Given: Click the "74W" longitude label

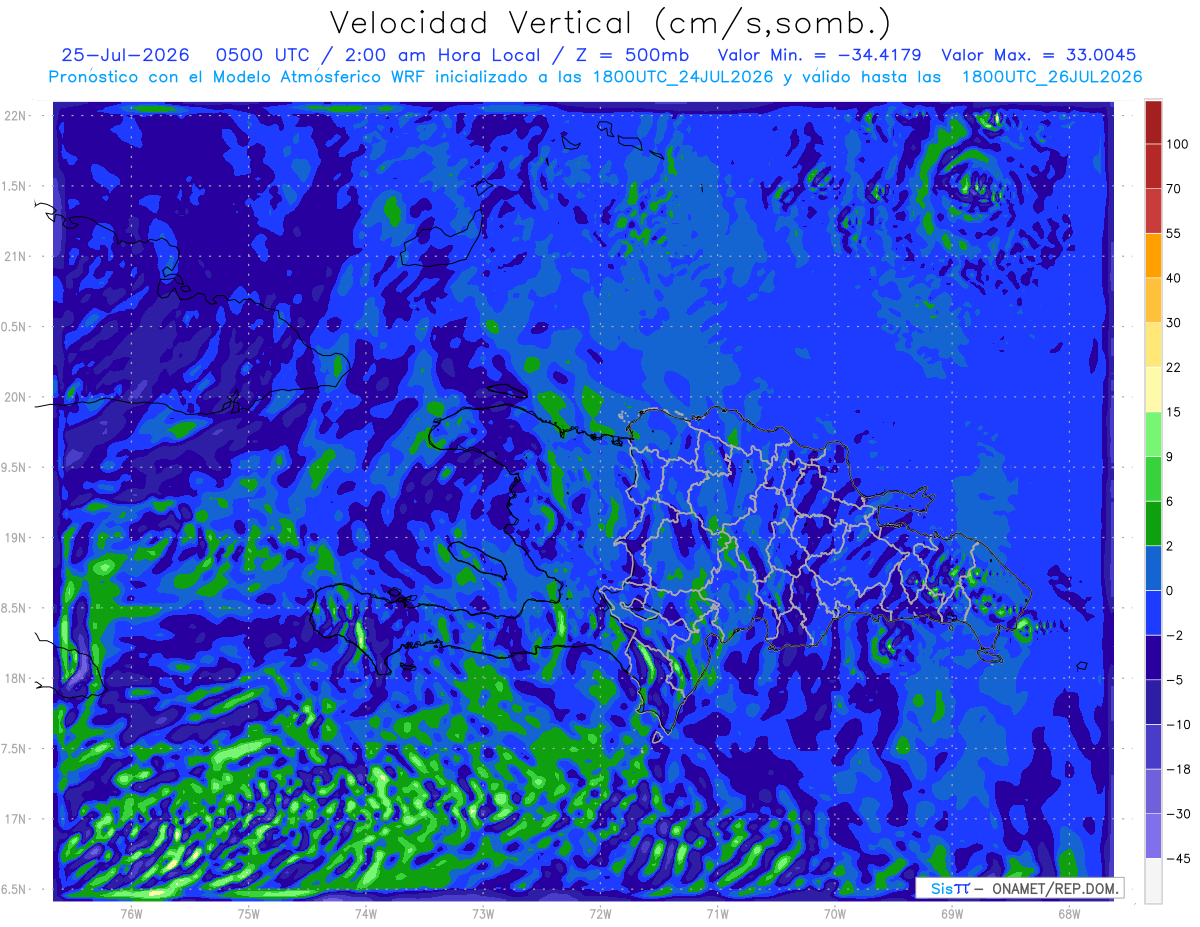Looking at the screenshot, I should 366,914.
